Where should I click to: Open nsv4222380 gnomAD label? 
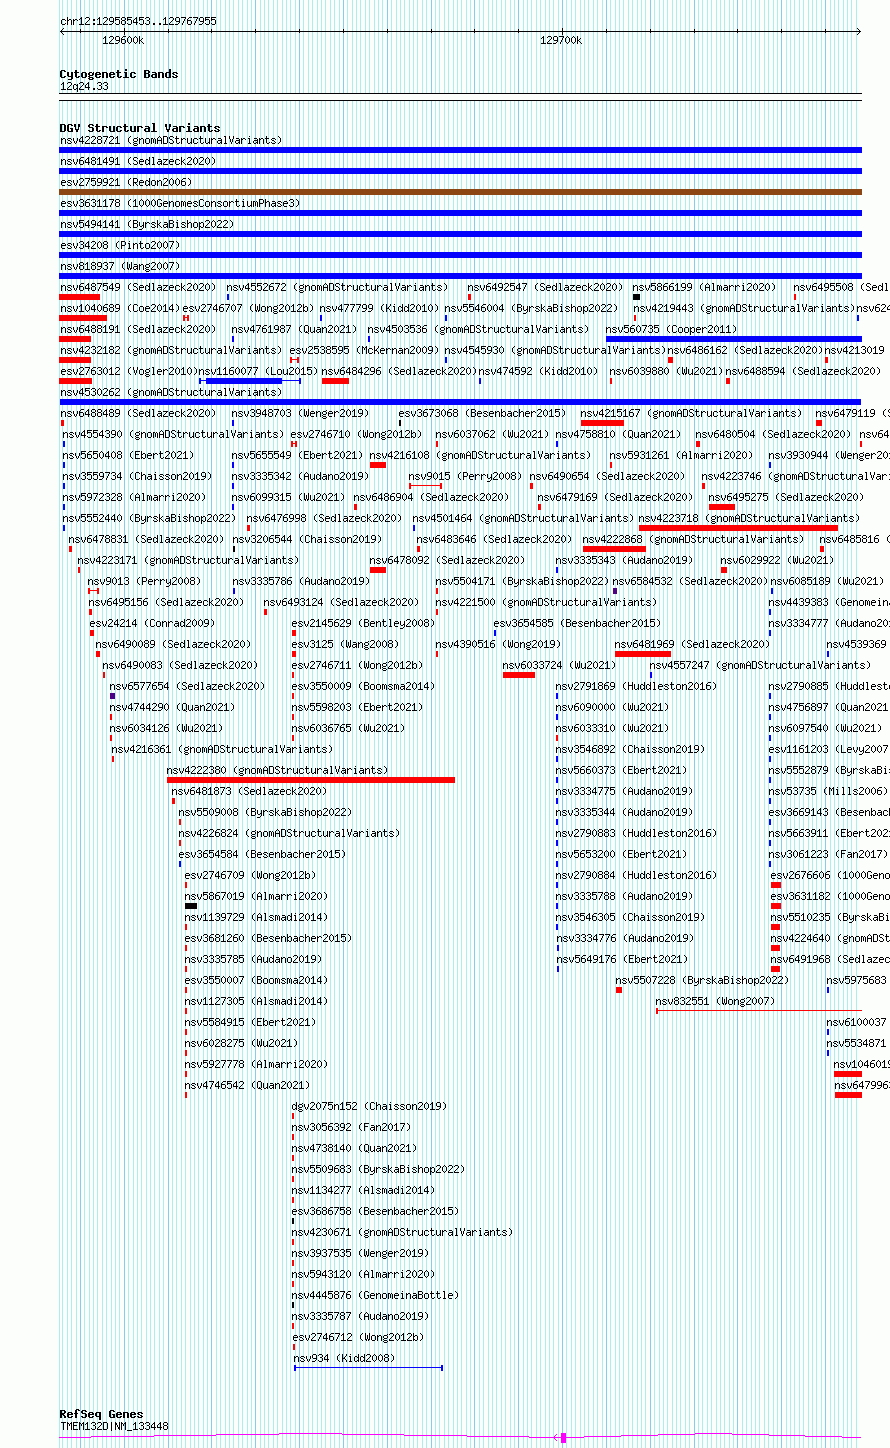point(277,770)
